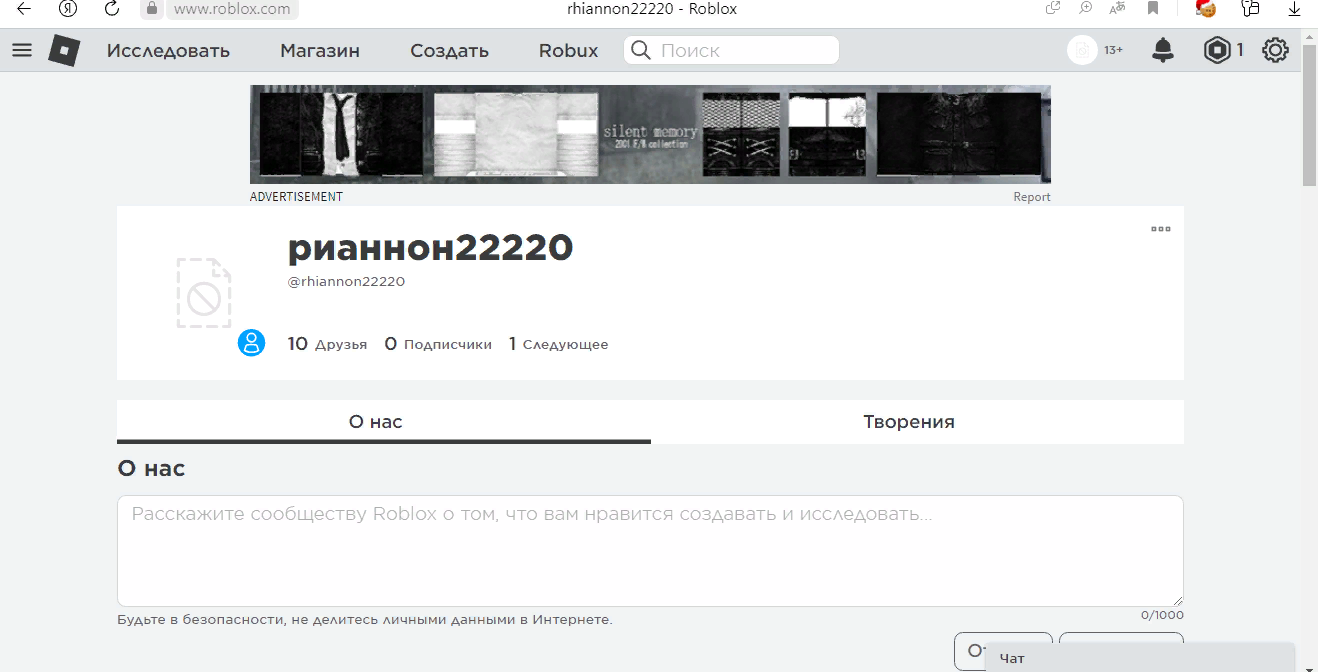This screenshot has height=672, width=1318.
Task: Open the browser extensions icon
Action: pos(1250,9)
